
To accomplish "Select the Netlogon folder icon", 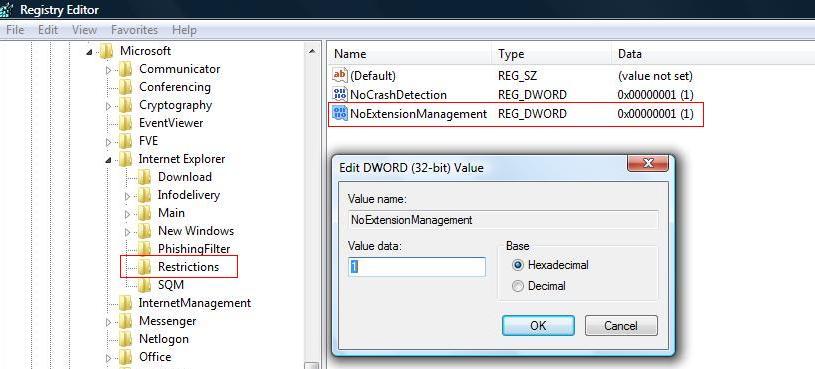I will 125,339.
